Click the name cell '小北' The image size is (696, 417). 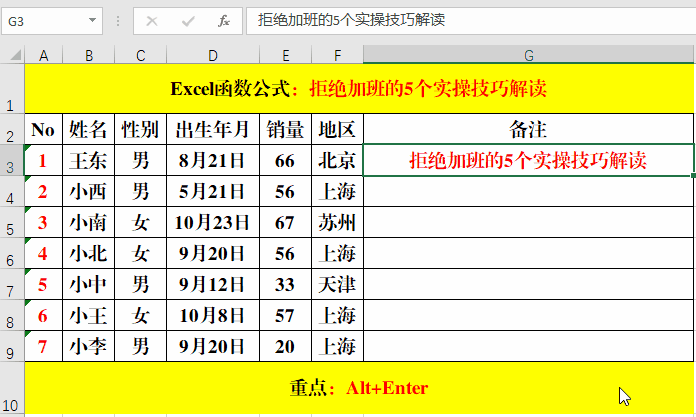click(89, 253)
